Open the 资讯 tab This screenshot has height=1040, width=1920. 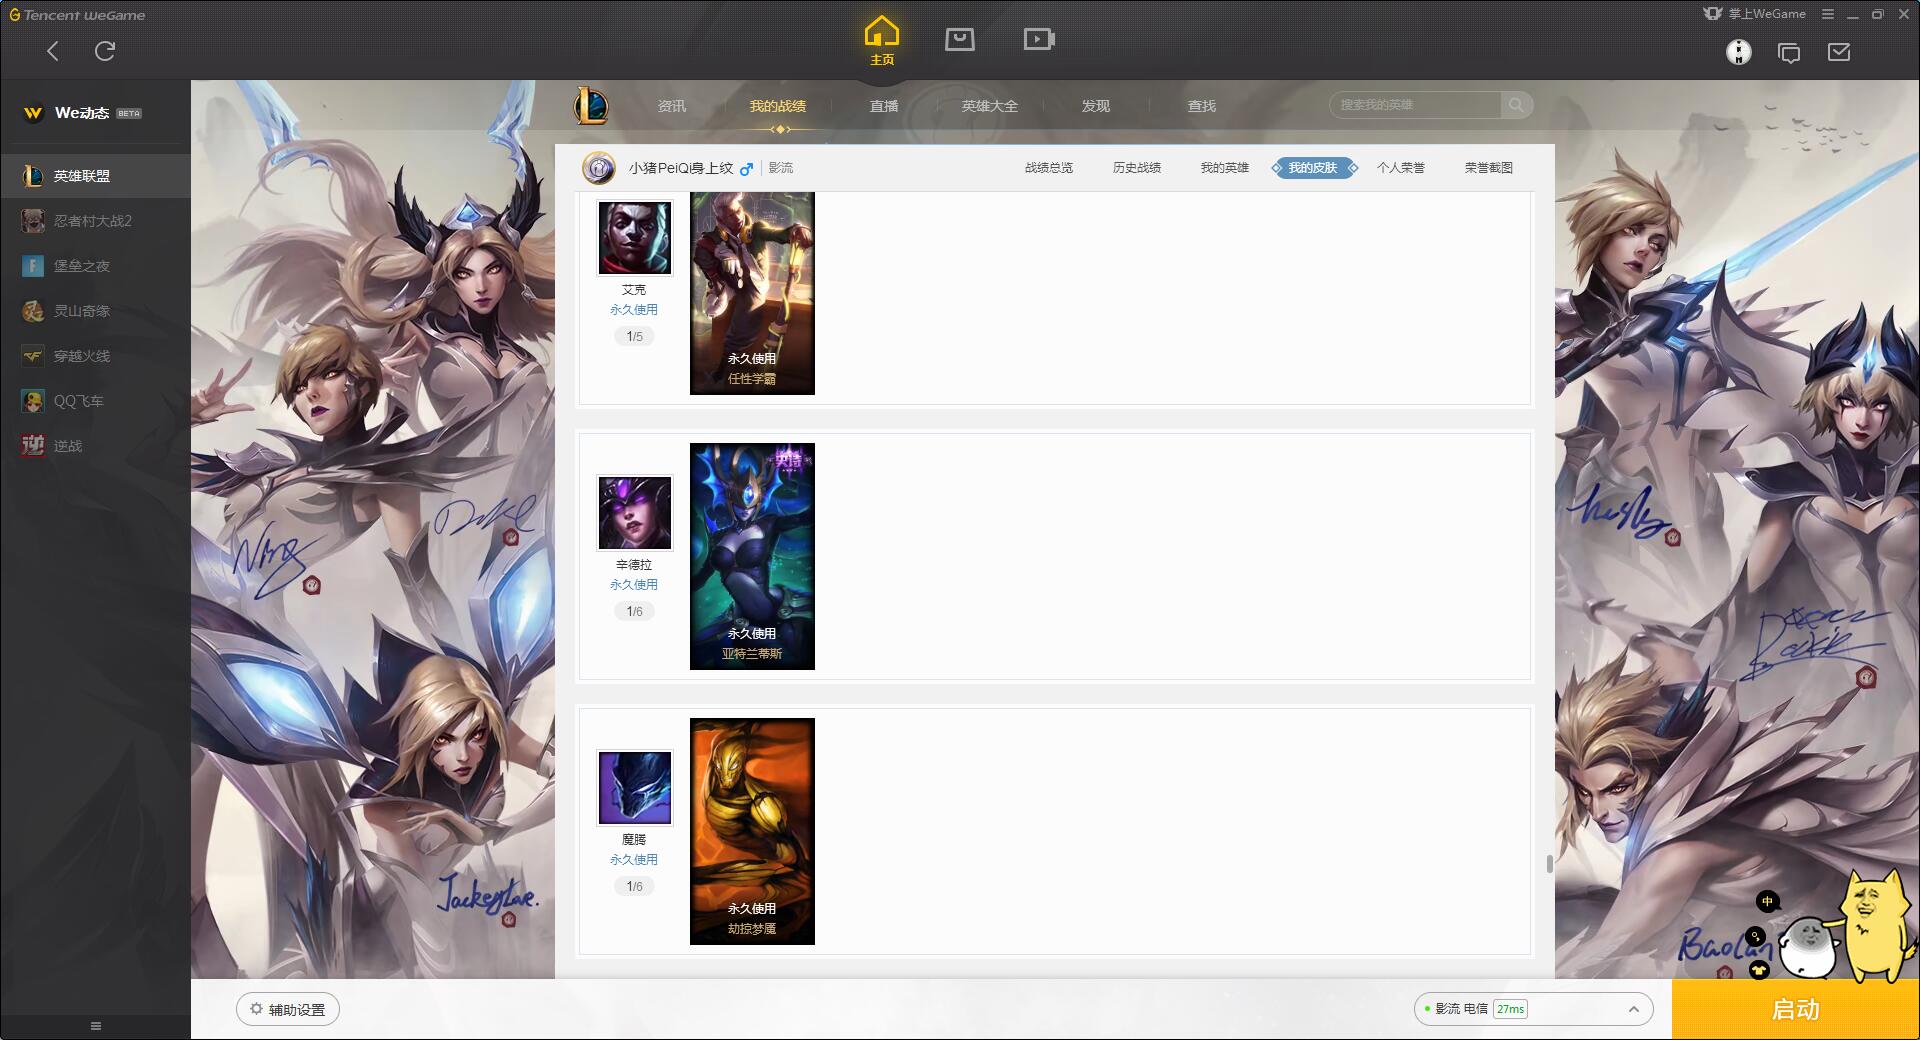[672, 106]
